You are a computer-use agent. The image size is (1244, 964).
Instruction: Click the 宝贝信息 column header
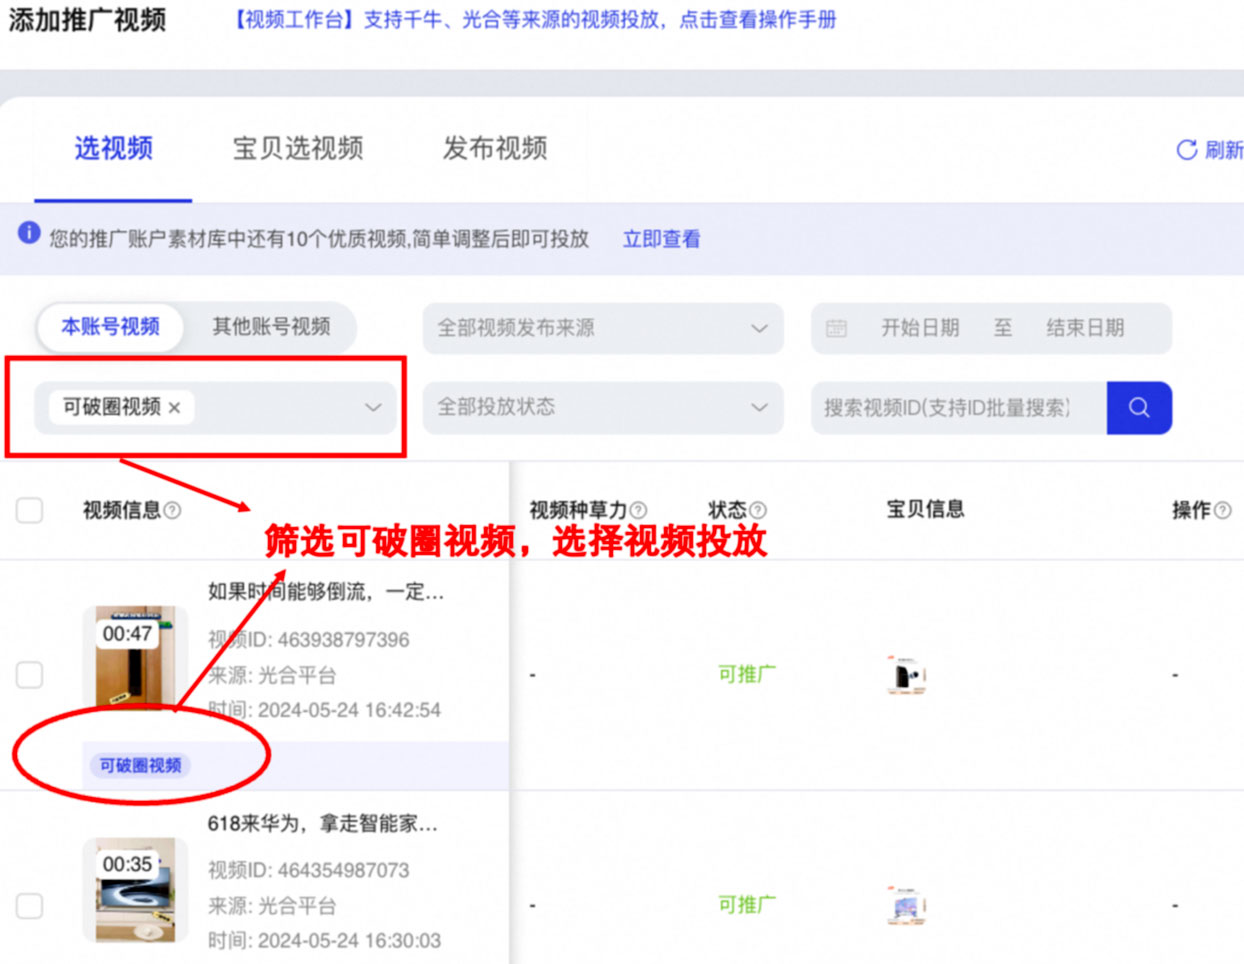coord(926,510)
